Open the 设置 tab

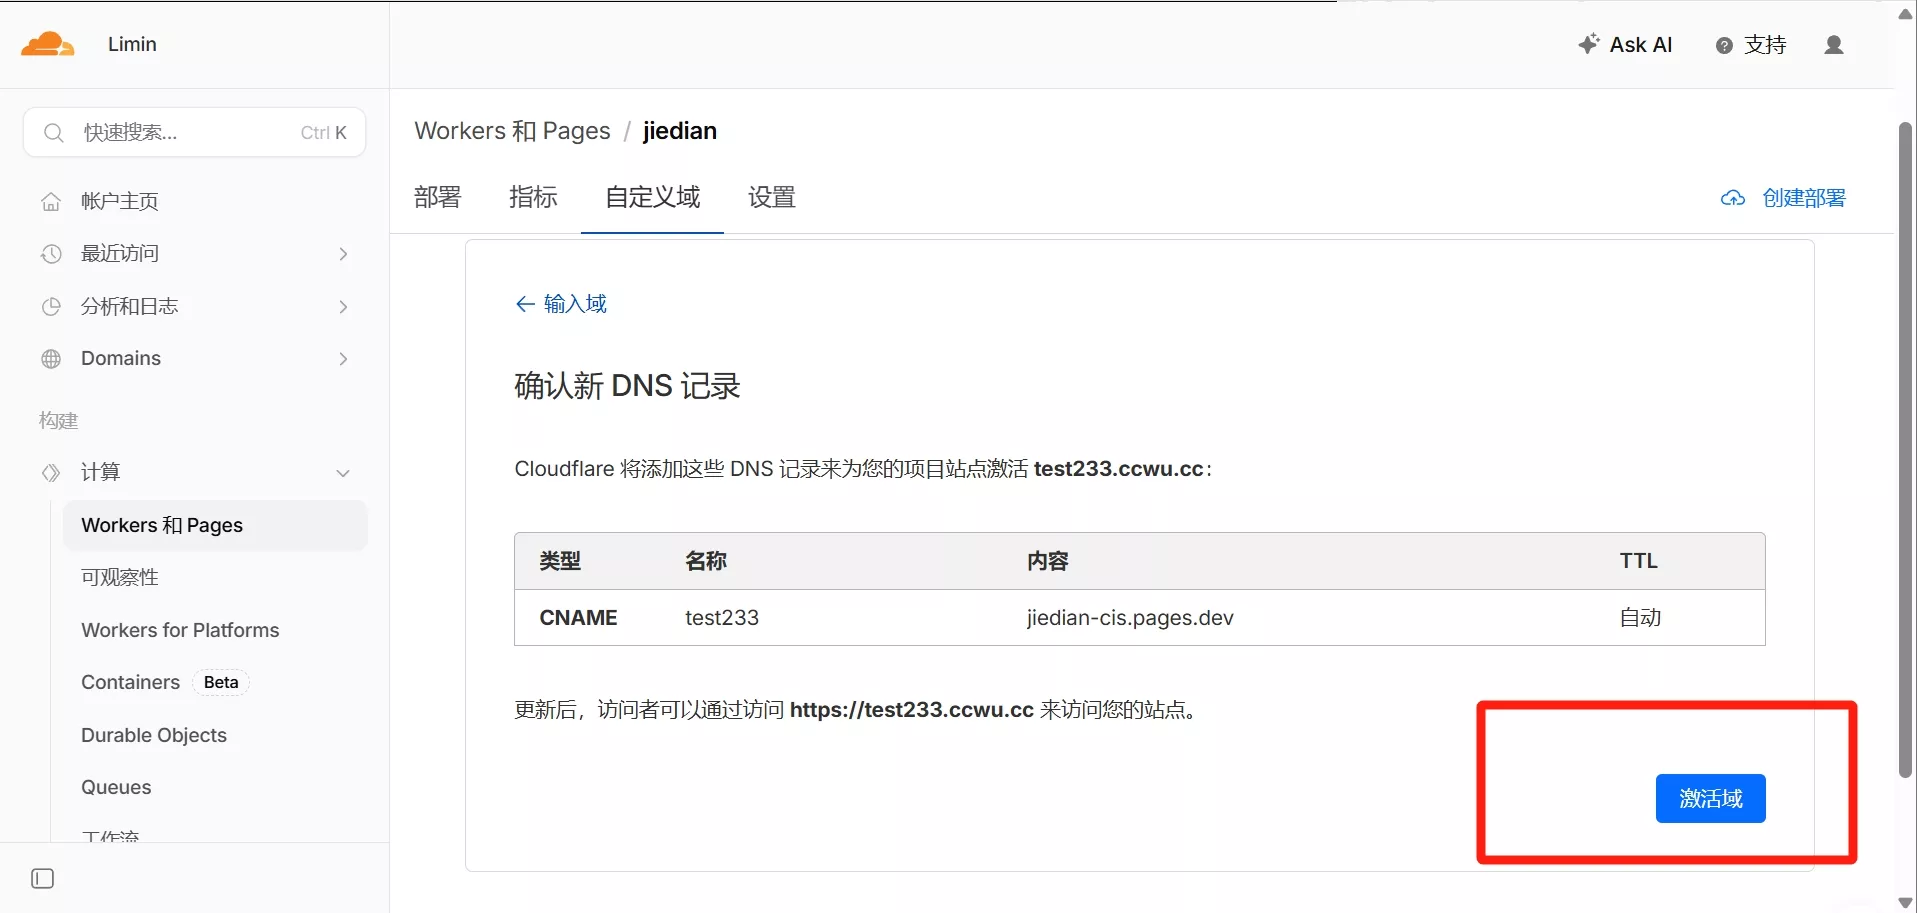click(772, 197)
